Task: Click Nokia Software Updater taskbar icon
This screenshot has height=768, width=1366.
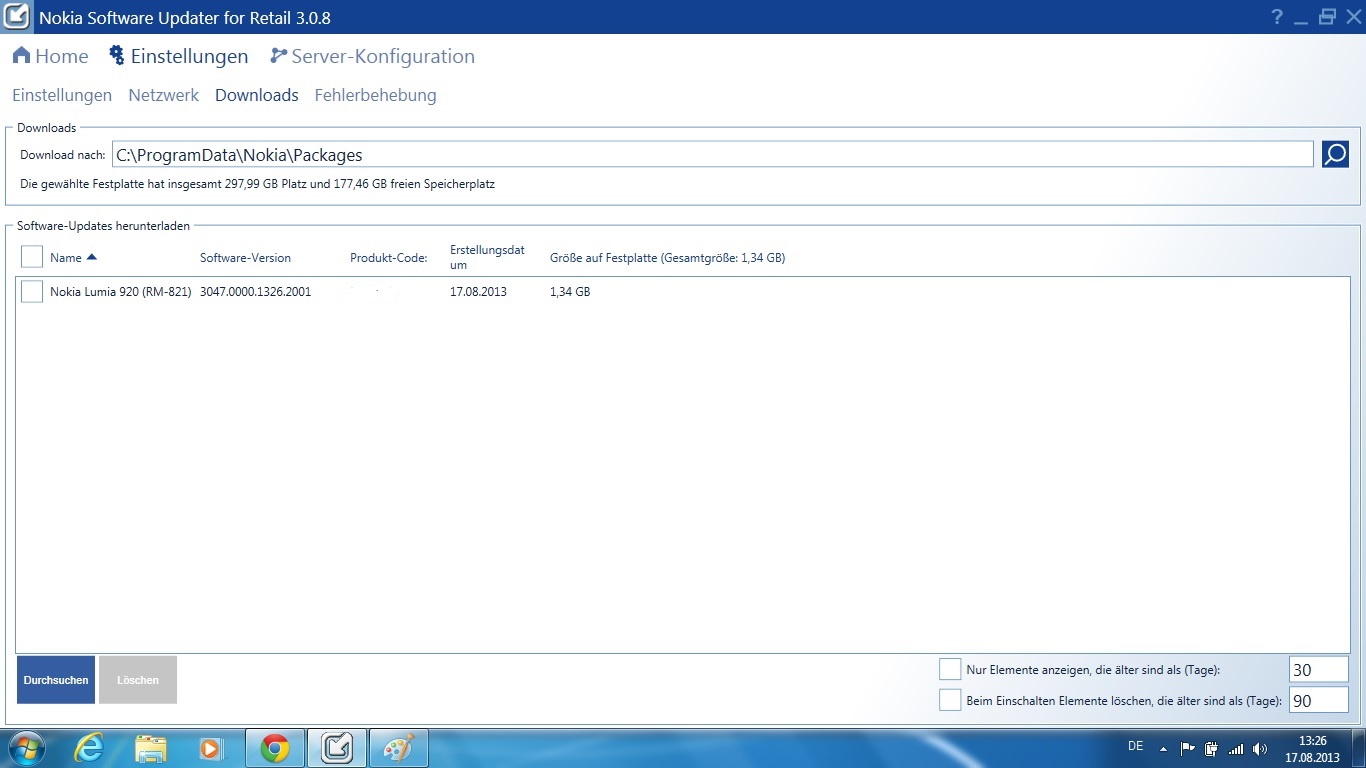Action: click(337, 748)
